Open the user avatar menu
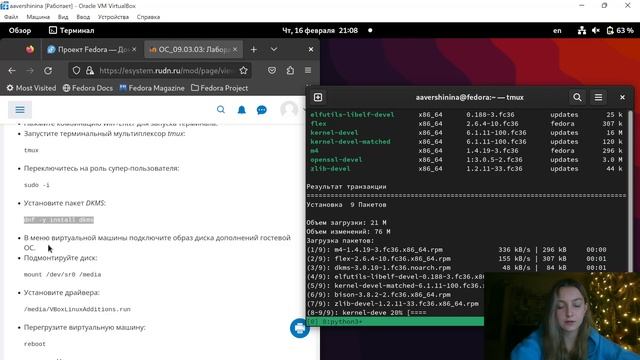The image size is (640, 360). 289,109
